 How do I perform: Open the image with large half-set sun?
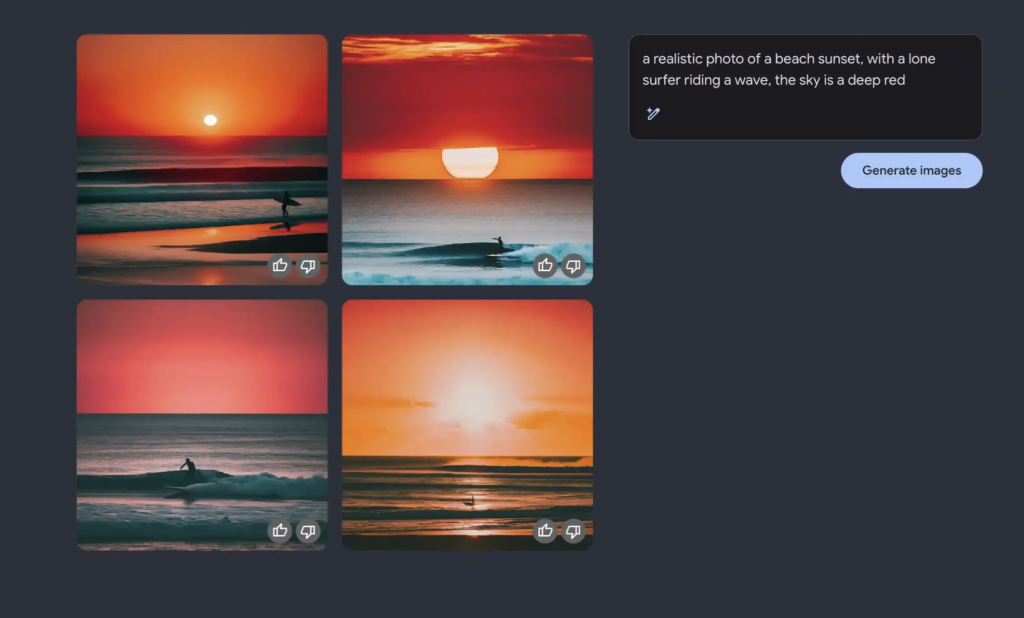coord(468,159)
